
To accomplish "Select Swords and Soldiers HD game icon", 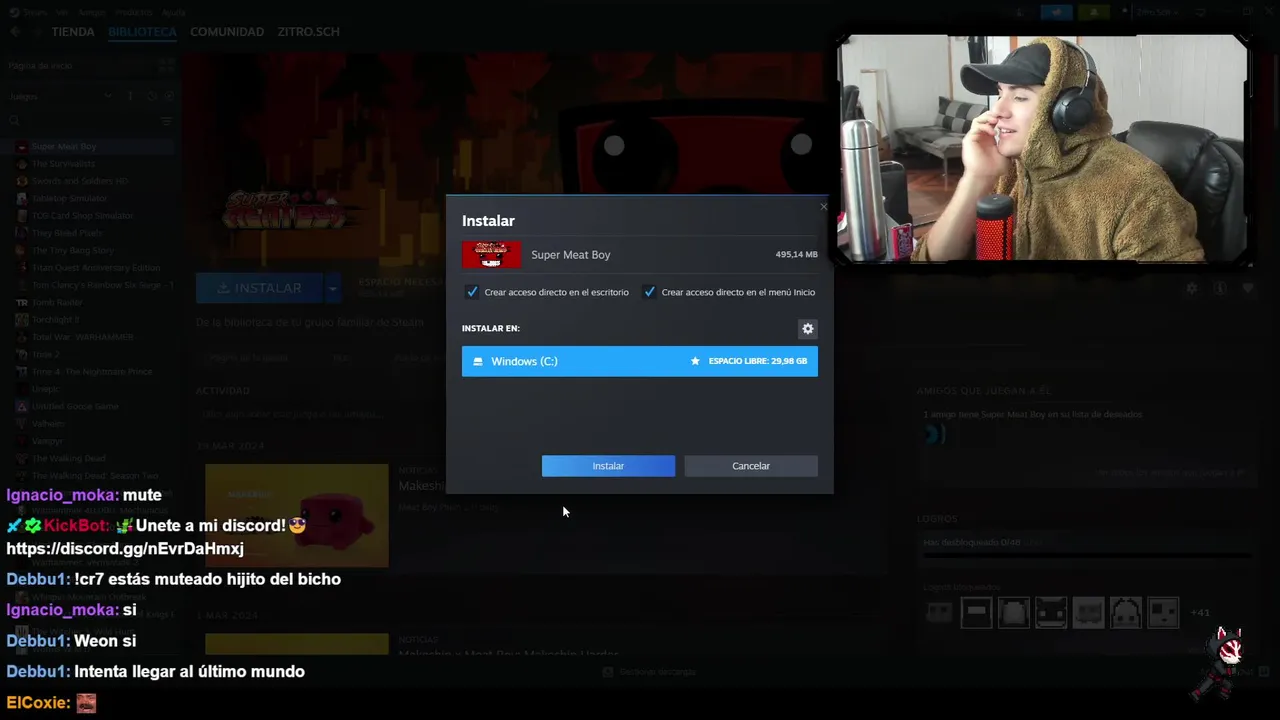I will coord(22,181).
